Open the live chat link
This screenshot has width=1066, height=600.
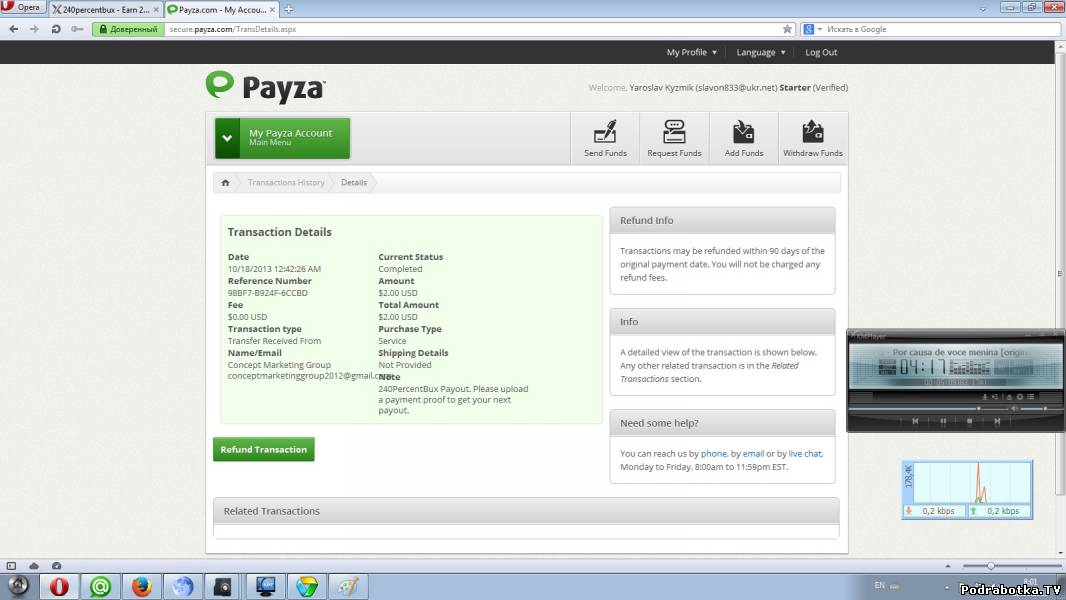[804, 454]
